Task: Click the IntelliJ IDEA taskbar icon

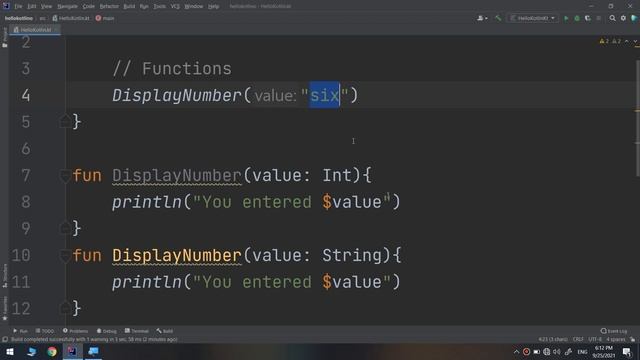Action: (72, 351)
